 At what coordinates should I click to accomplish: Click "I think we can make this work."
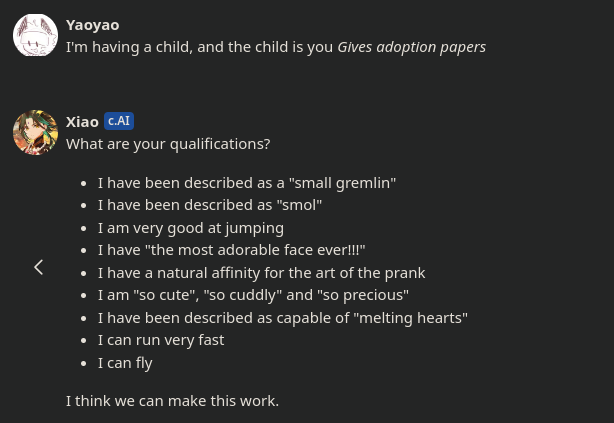(x=172, y=400)
